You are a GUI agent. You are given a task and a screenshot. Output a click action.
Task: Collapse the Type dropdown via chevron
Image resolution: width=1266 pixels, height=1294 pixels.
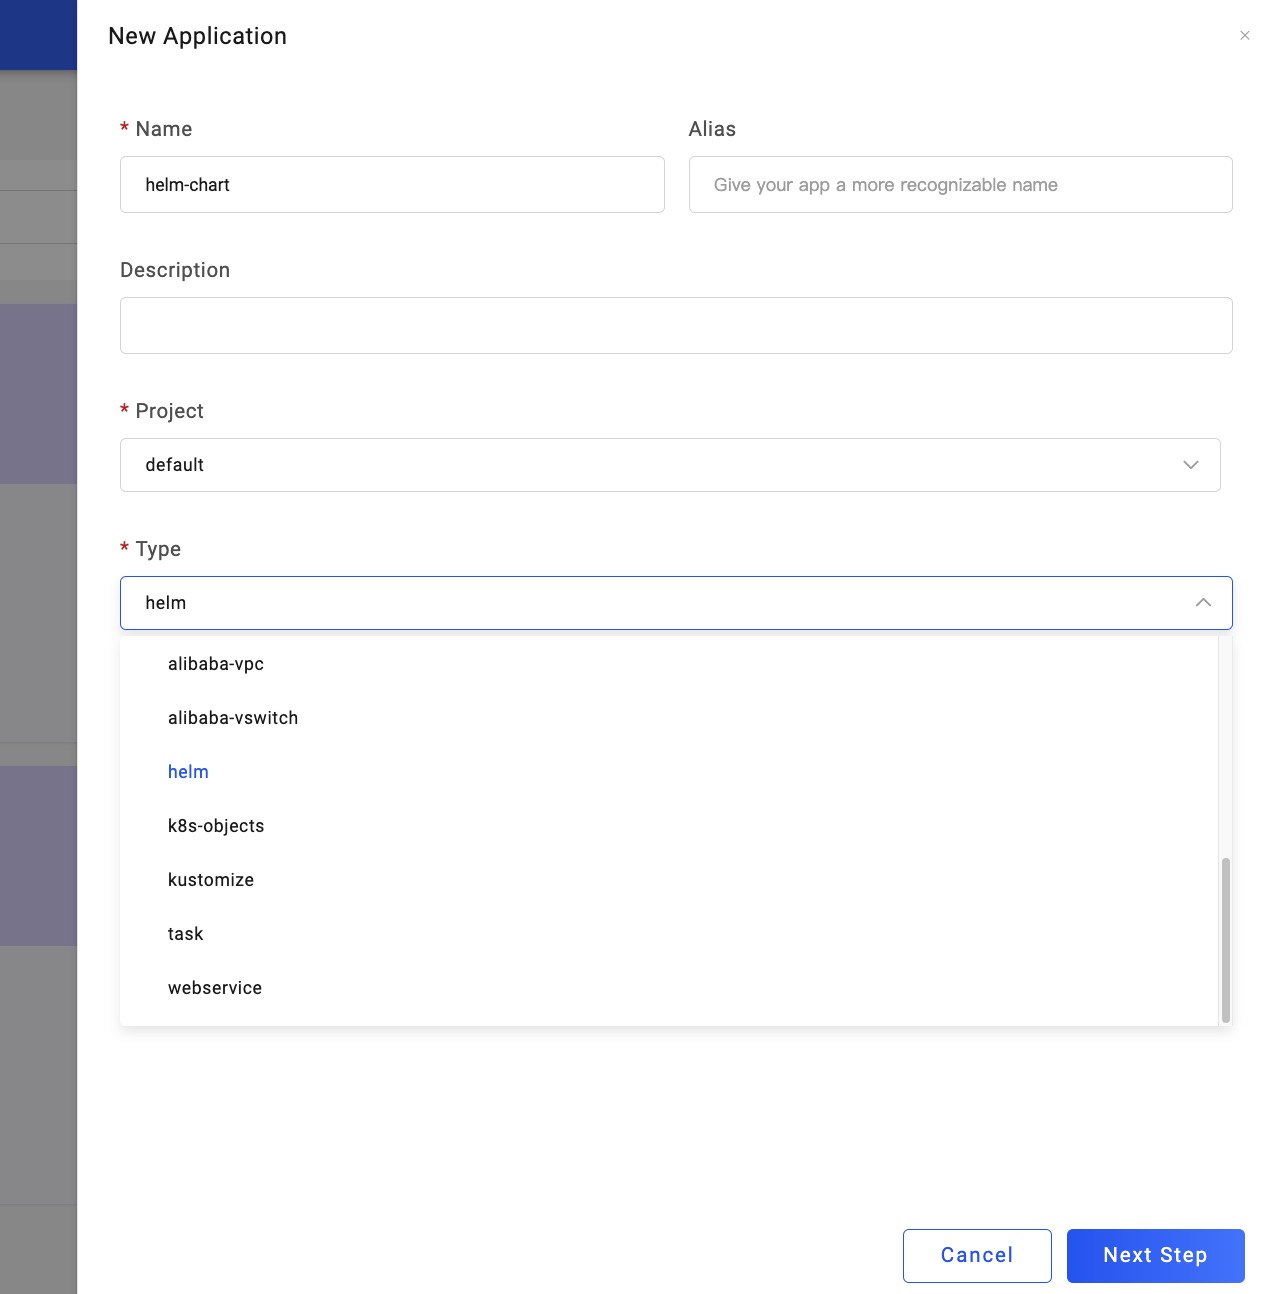coord(1203,603)
